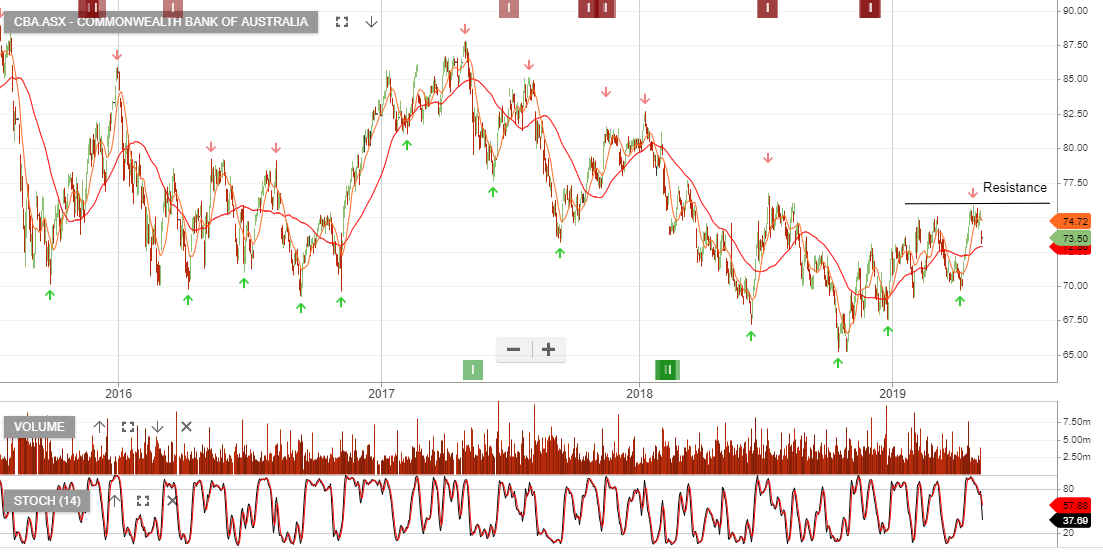
Task: Select the Resistance annotation text
Action: tap(1014, 187)
